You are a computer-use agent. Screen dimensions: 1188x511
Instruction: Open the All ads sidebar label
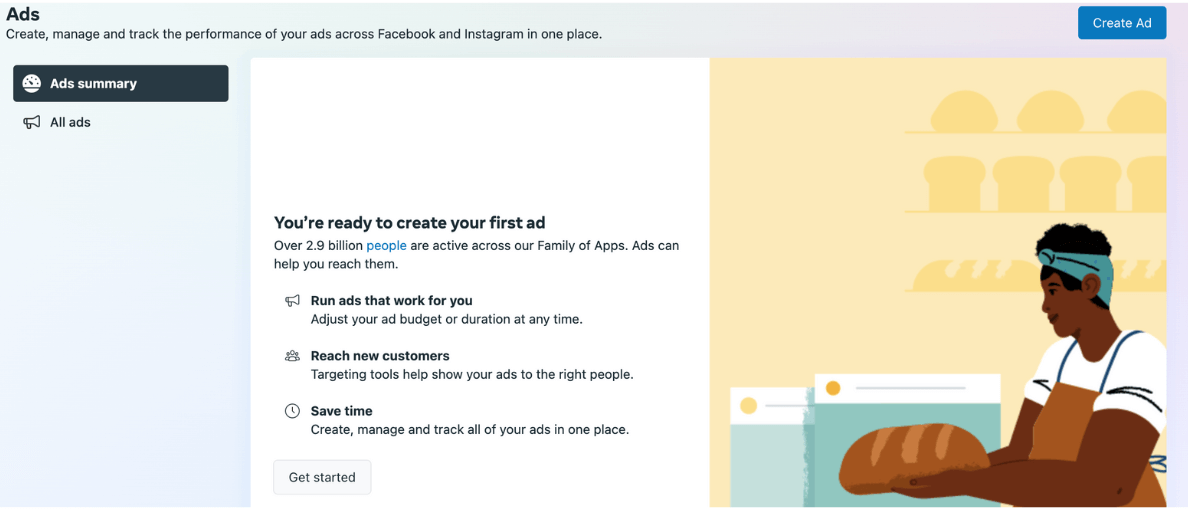click(x=70, y=122)
